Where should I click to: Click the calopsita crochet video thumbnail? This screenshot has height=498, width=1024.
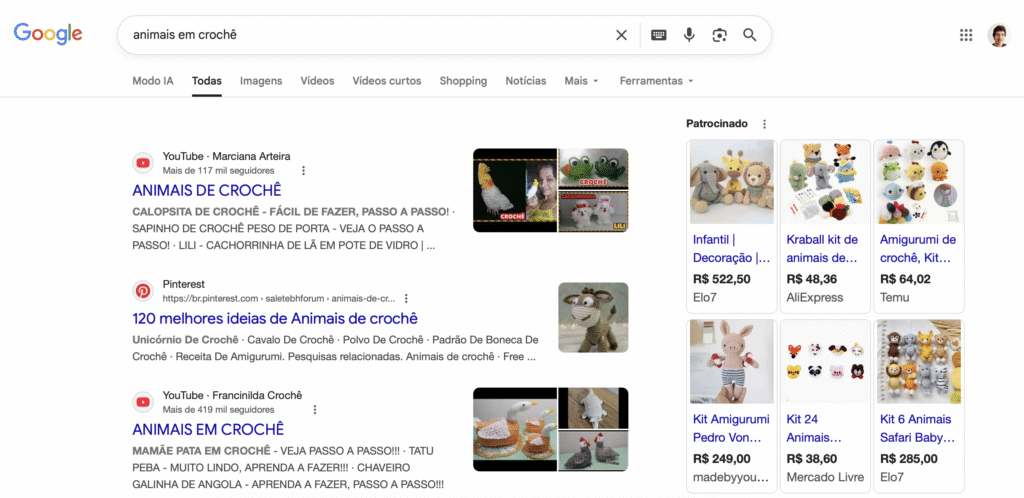click(515, 190)
